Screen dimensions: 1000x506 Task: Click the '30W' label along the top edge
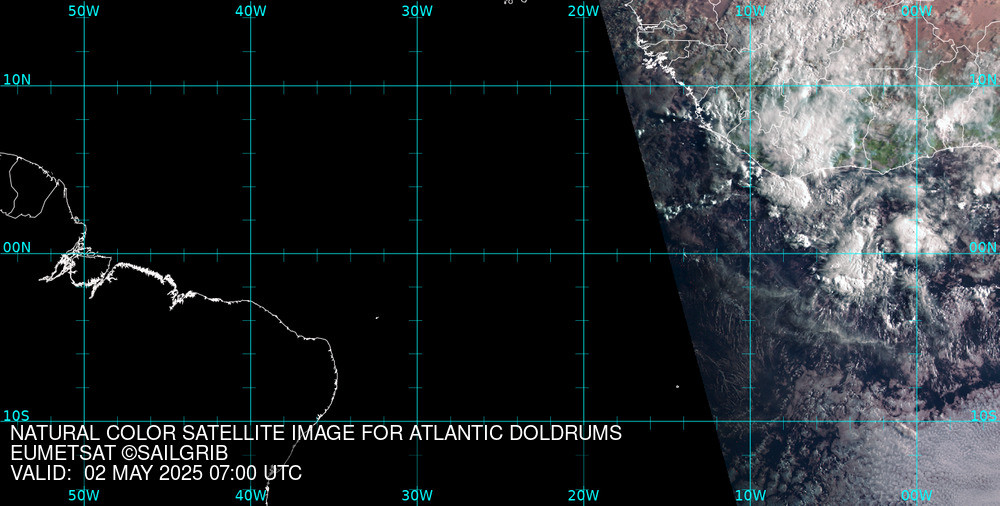click(418, 11)
